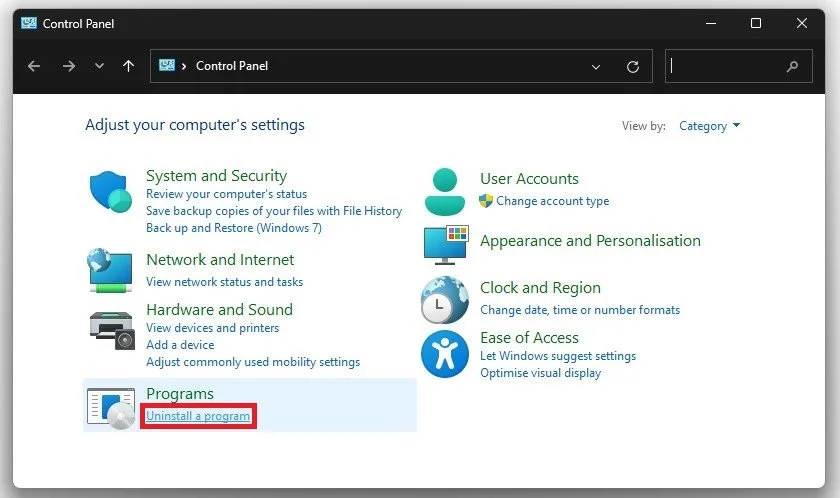Click the Ease of Access icon
This screenshot has height=498, width=840.
pos(445,354)
